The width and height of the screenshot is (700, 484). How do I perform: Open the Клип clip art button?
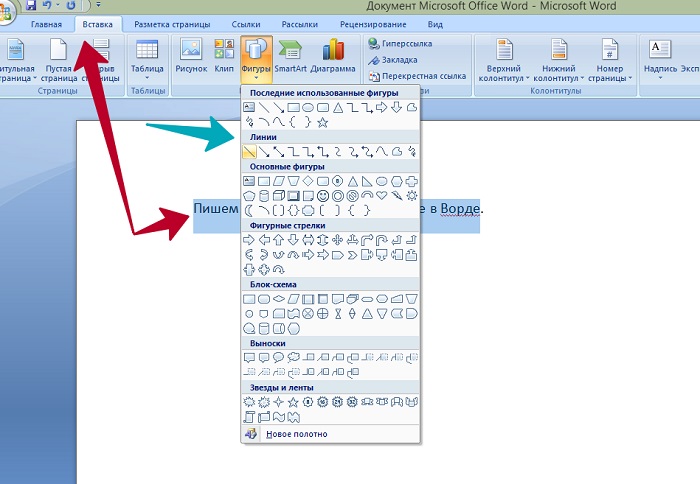pos(224,56)
